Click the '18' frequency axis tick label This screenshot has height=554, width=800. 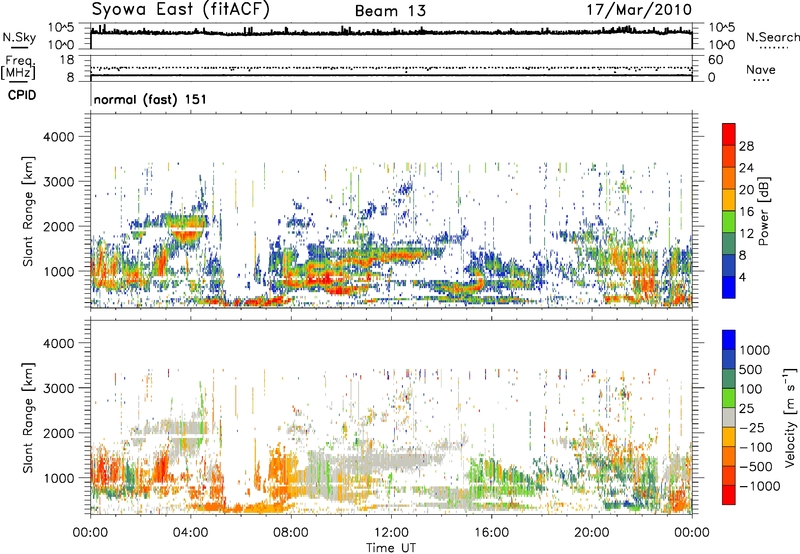pyautogui.click(x=67, y=60)
